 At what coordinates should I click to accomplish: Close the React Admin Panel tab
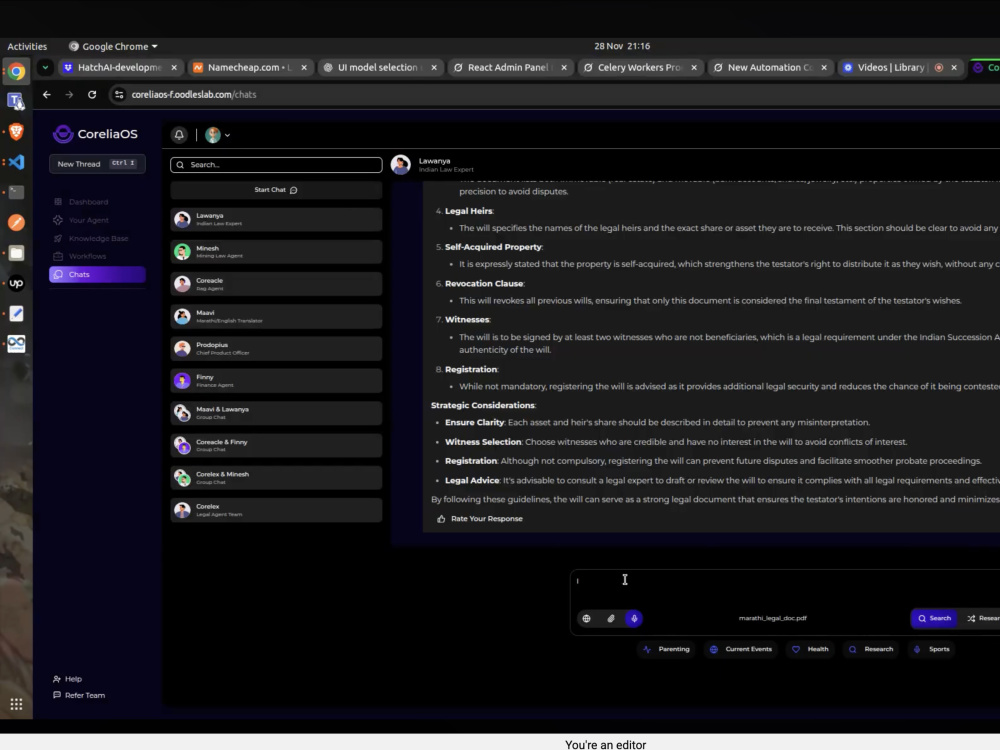tap(564, 68)
